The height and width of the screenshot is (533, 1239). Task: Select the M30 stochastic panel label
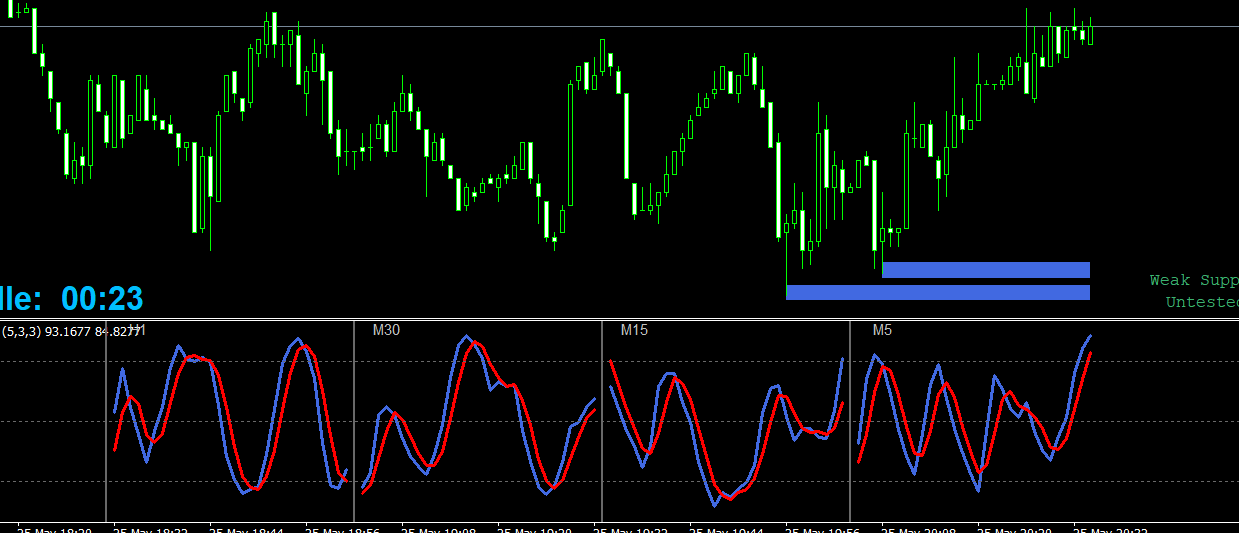[x=386, y=330]
